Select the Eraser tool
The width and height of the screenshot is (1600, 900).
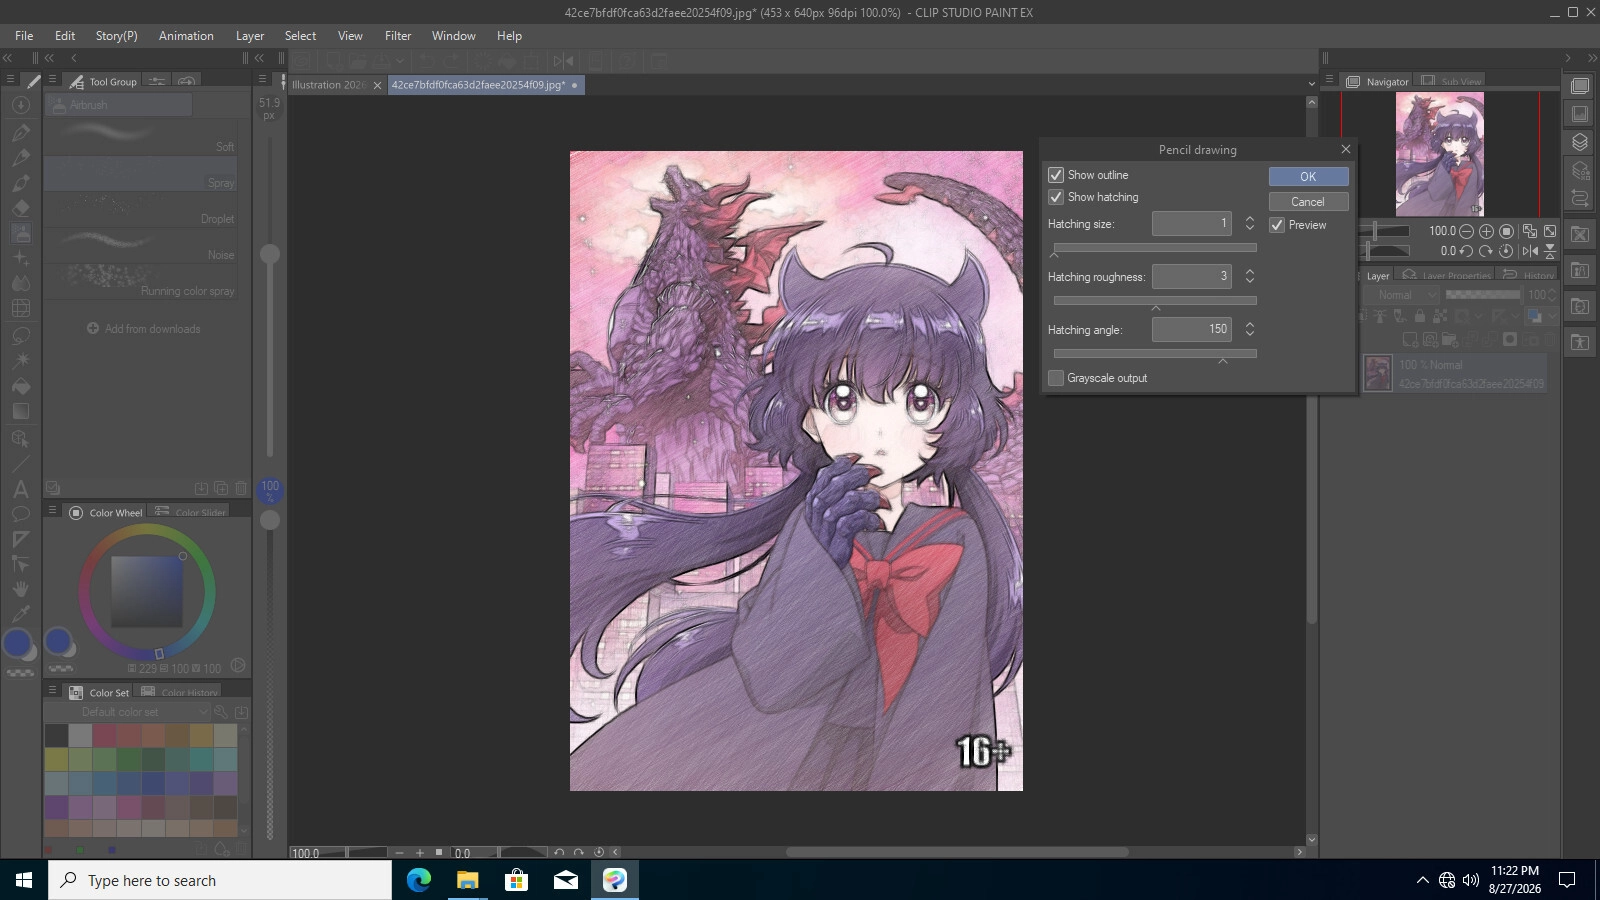pos(20,207)
